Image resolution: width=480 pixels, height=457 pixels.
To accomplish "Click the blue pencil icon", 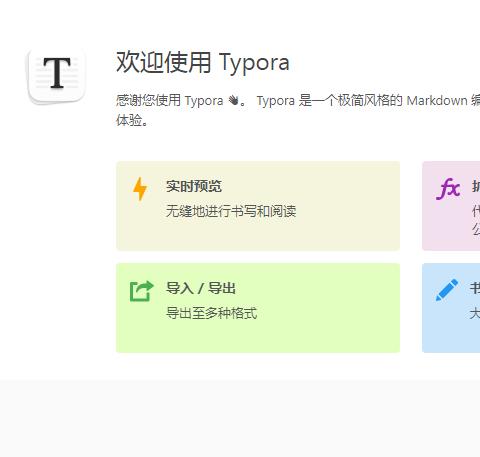I will click(x=447, y=290).
